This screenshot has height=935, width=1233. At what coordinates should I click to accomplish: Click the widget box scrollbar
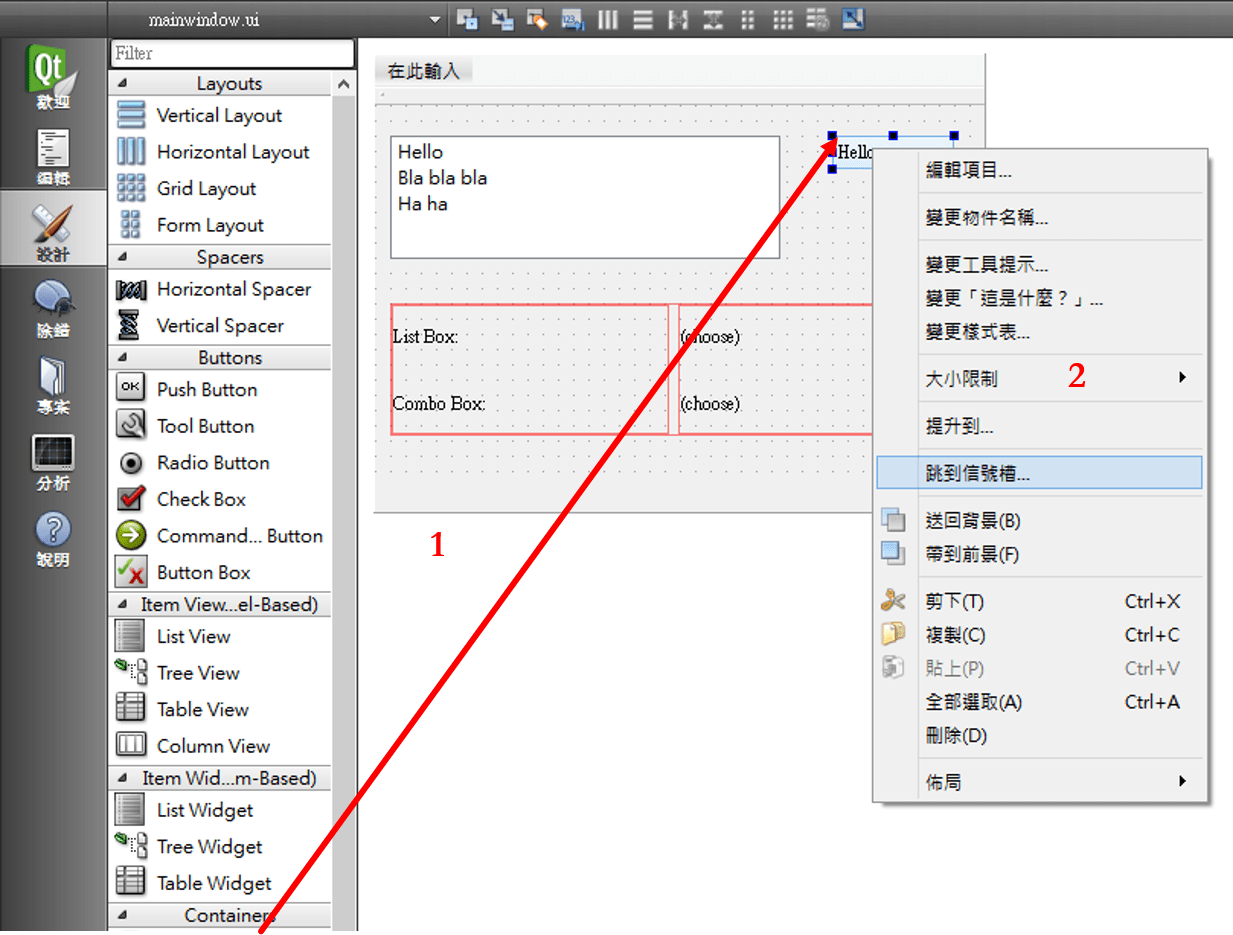coord(344,400)
